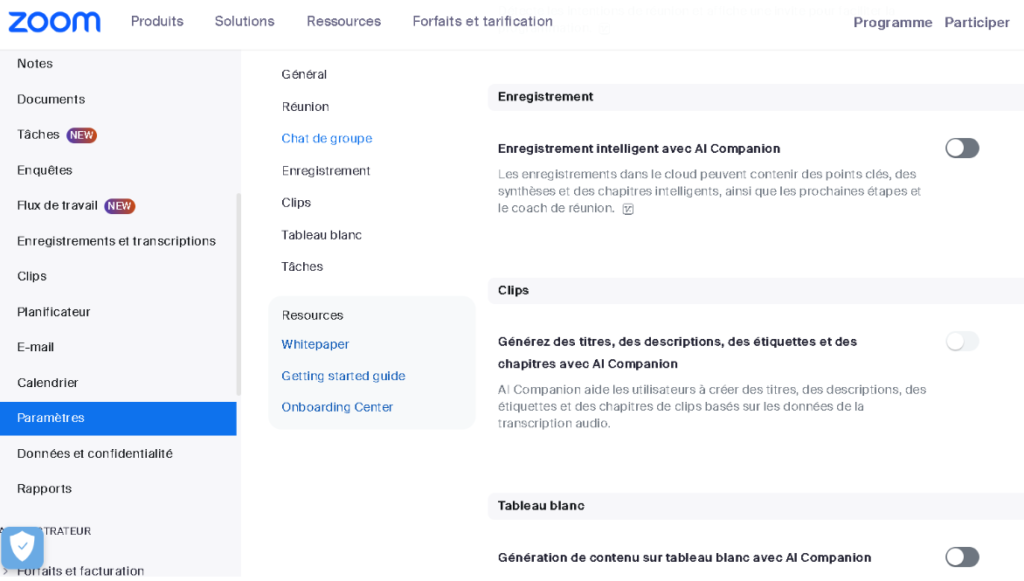Go to Onboarding Center
The width and height of the screenshot is (1024, 581).
point(337,407)
